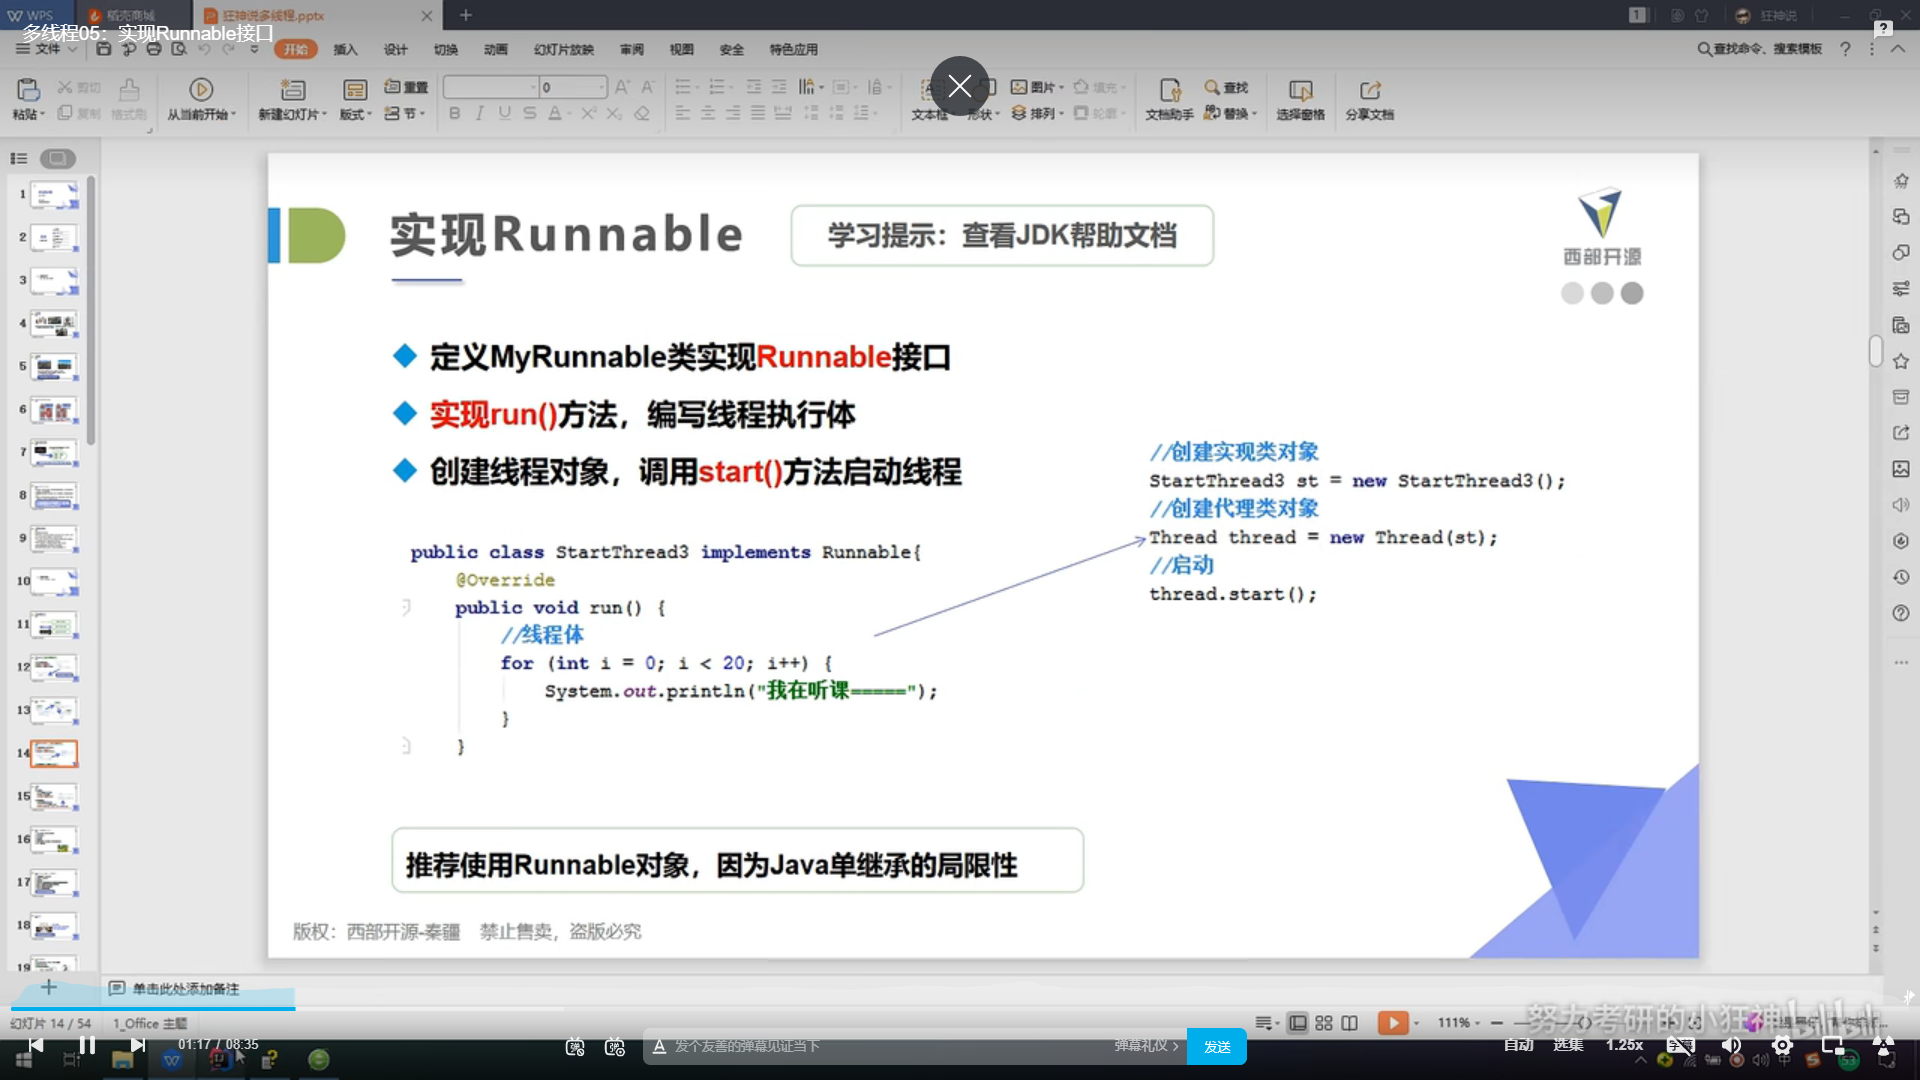Viewport: 1920px width, 1080px height.
Task: Expand the 形状 shapes dropdown
Action: (x=983, y=113)
